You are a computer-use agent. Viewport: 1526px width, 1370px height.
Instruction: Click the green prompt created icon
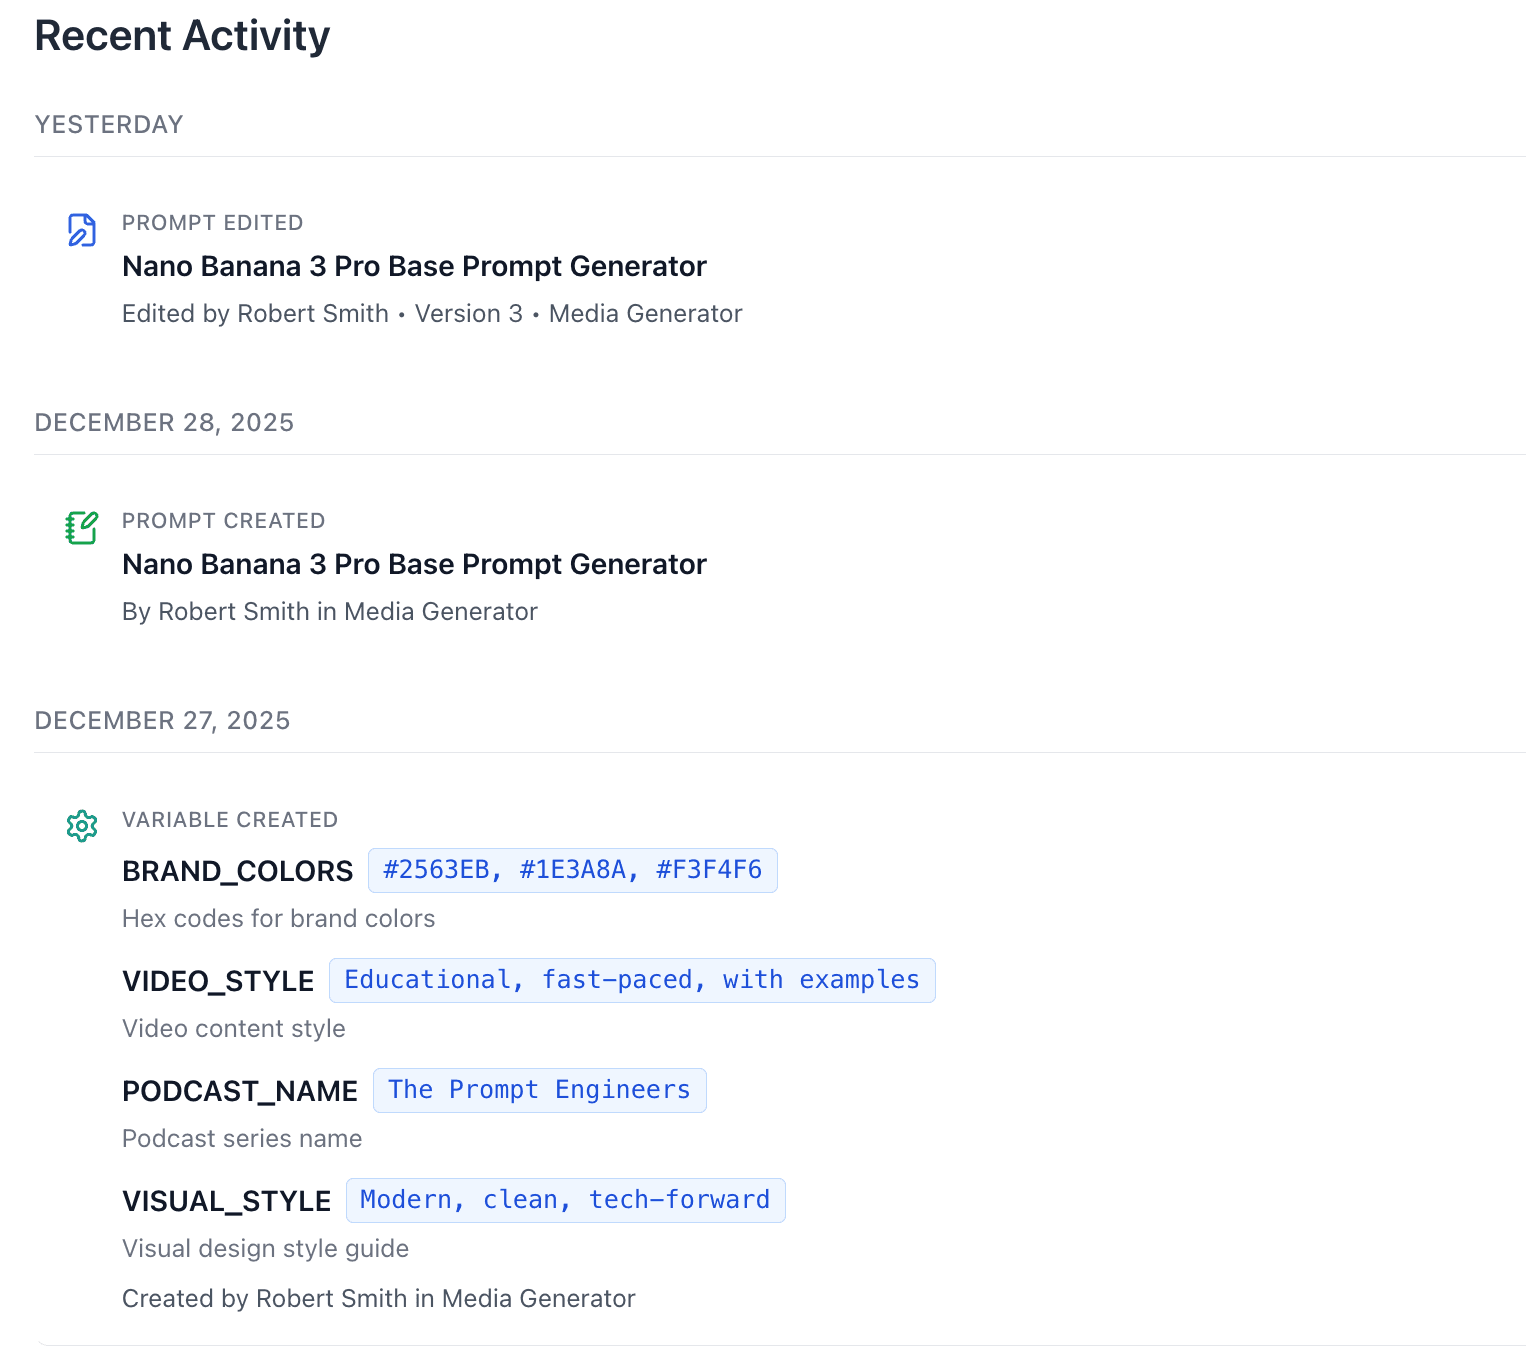(x=81, y=527)
